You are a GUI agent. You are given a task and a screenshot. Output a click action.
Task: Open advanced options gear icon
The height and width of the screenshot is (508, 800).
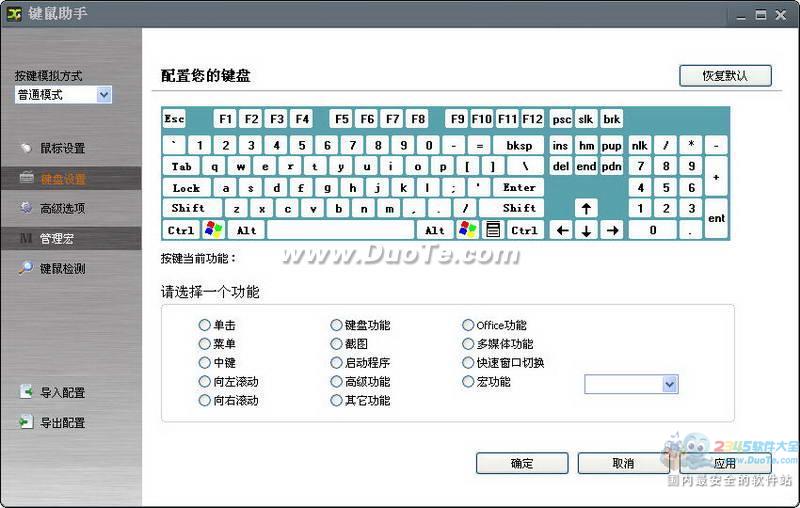(25, 208)
